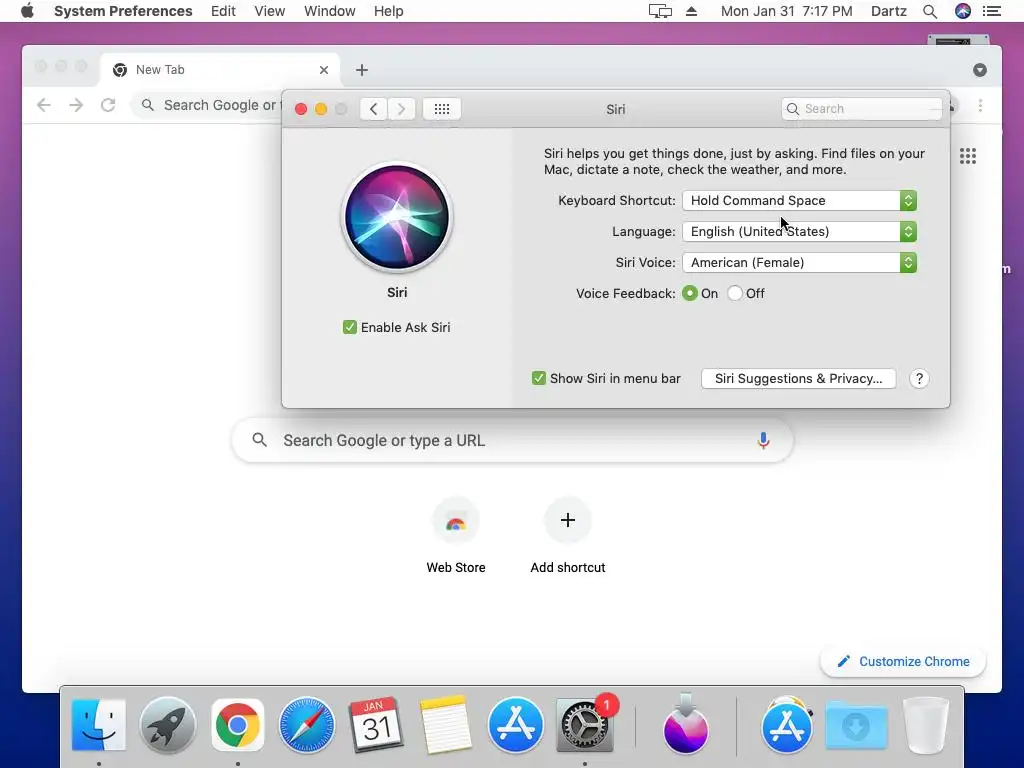1024x768 pixels.
Task: Open the Downloads folder in the Dock
Action: (x=856, y=725)
